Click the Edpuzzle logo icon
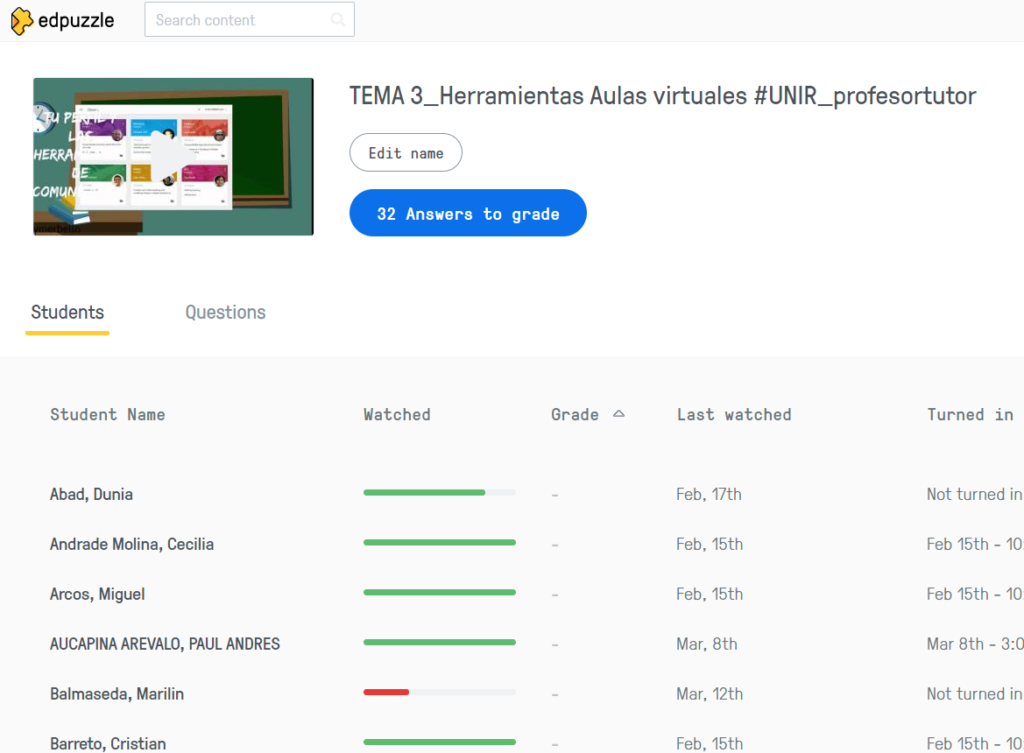1024x753 pixels. (x=22, y=20)
